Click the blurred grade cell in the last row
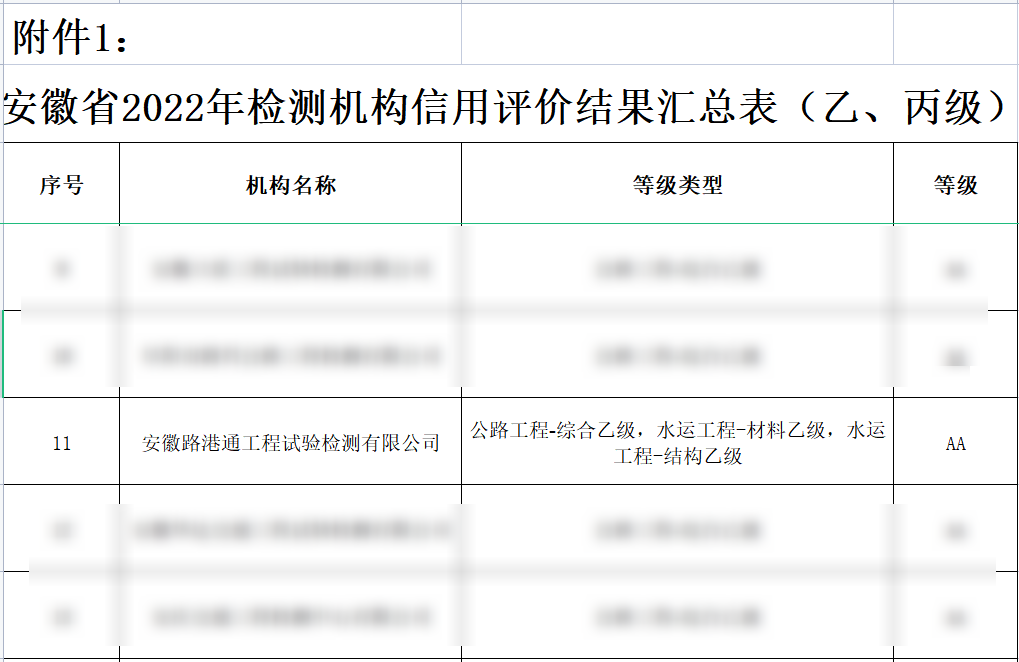This screenshot has width=1019, height=662. point(954,612)
